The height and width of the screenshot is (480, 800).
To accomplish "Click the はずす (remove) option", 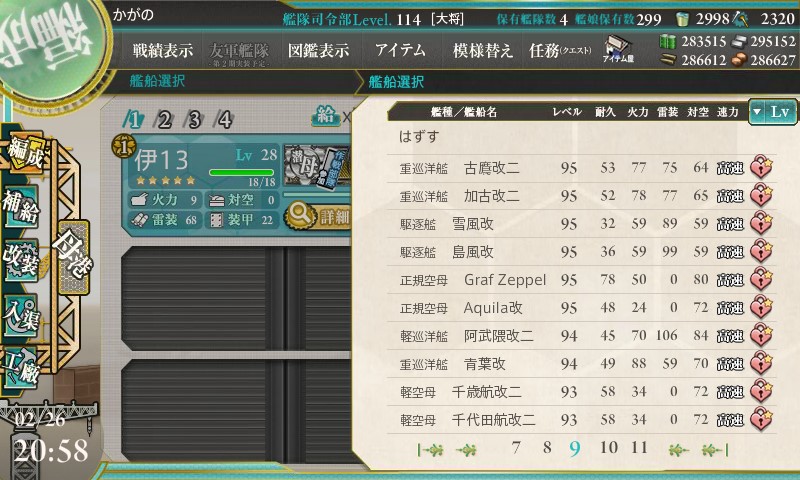I will tap(419, 137).
